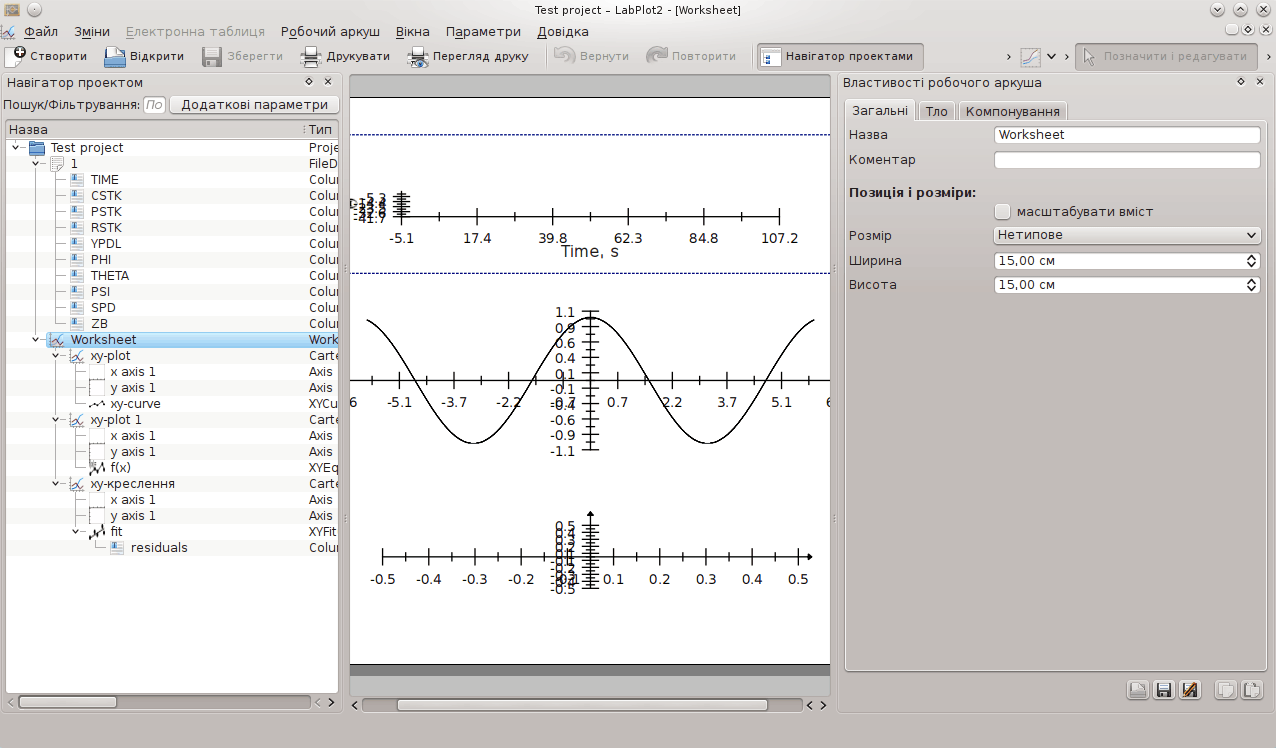The width and height of the screenshot is (1276, 748).
Task: Click the Назва text input field
Action: [1126, 135]
